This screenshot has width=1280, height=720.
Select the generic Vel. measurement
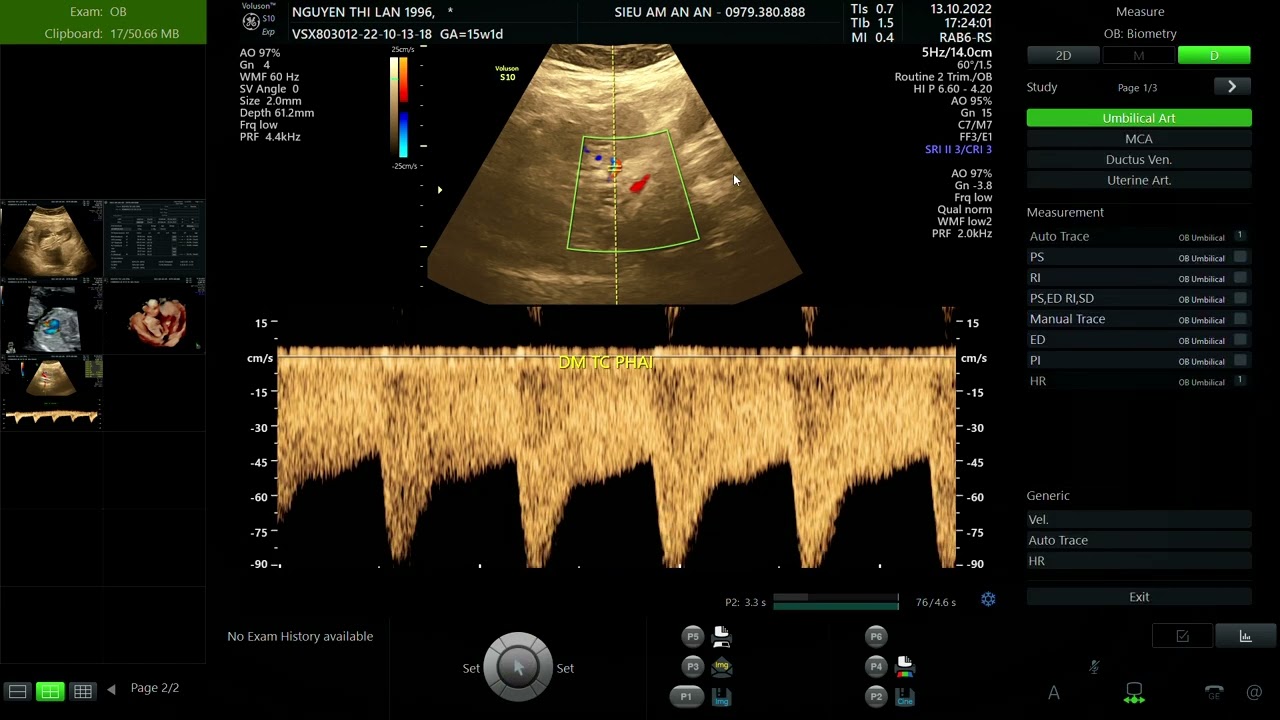1139,520
